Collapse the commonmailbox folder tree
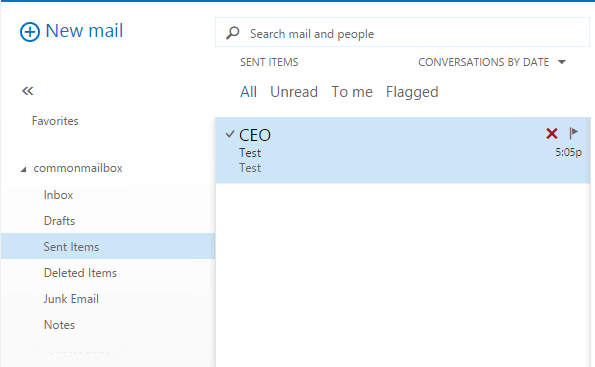Viewport: 595px width, 367px height. coord(24,169)
